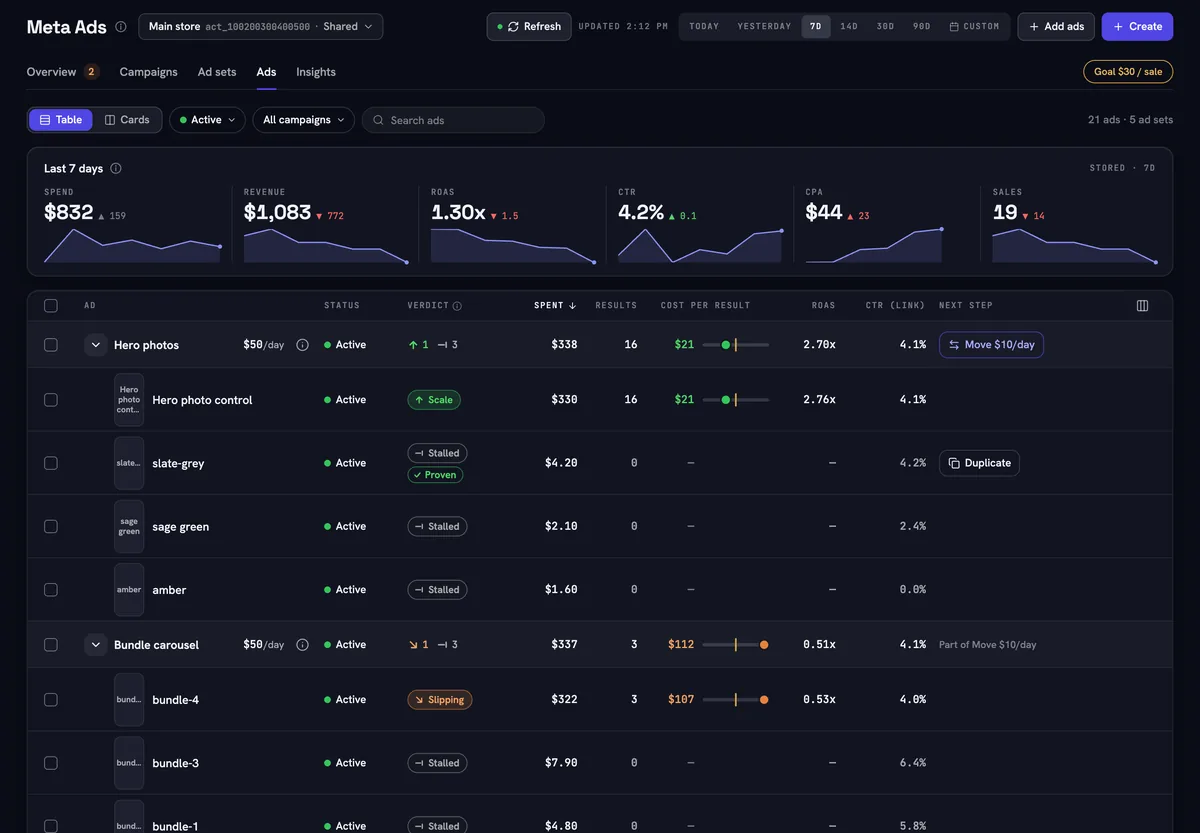Click the Create button
Viewport: 1200px width, 833px height.
click(x=1138, y=27)
